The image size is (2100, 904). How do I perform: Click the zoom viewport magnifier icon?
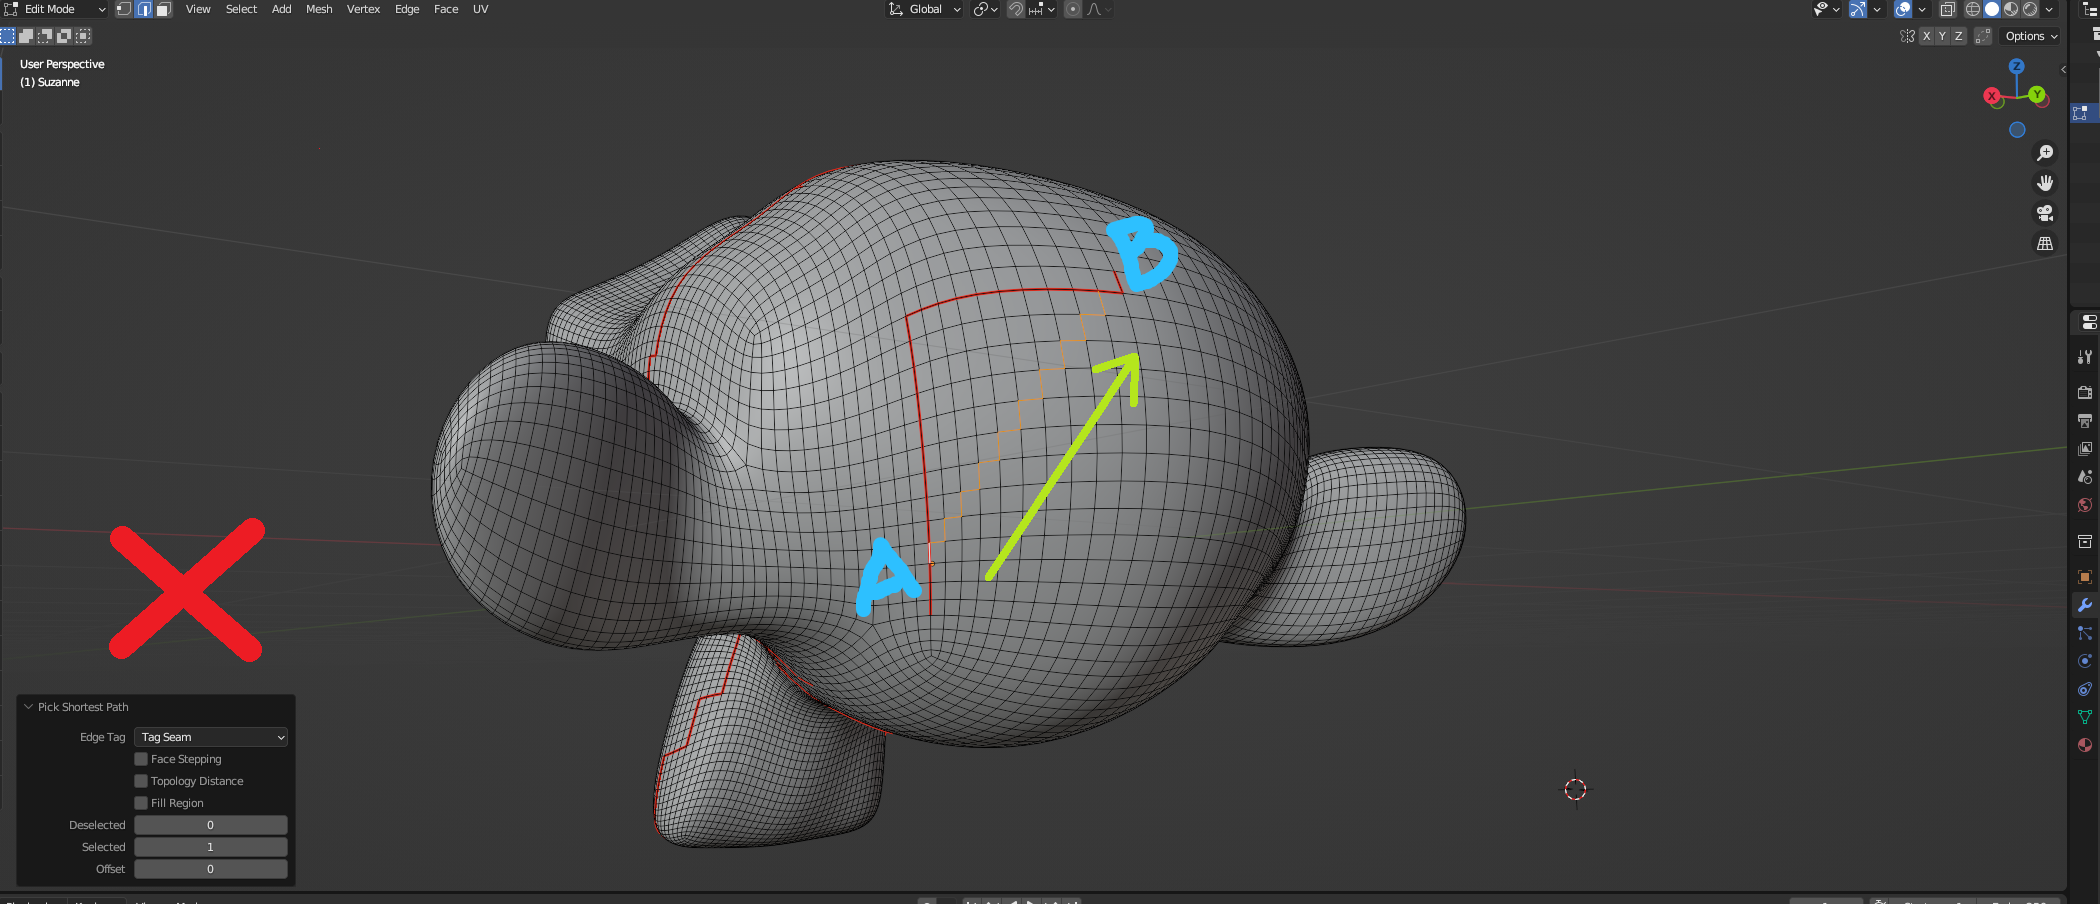2045,153
